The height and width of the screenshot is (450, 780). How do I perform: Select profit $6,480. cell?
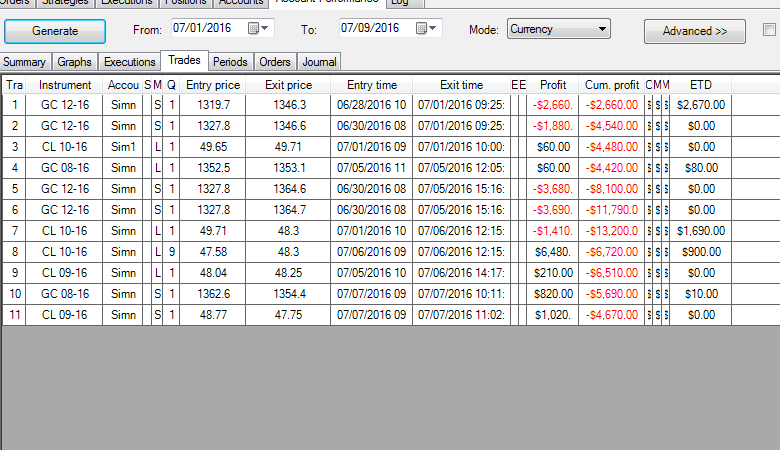pos(553,252)
